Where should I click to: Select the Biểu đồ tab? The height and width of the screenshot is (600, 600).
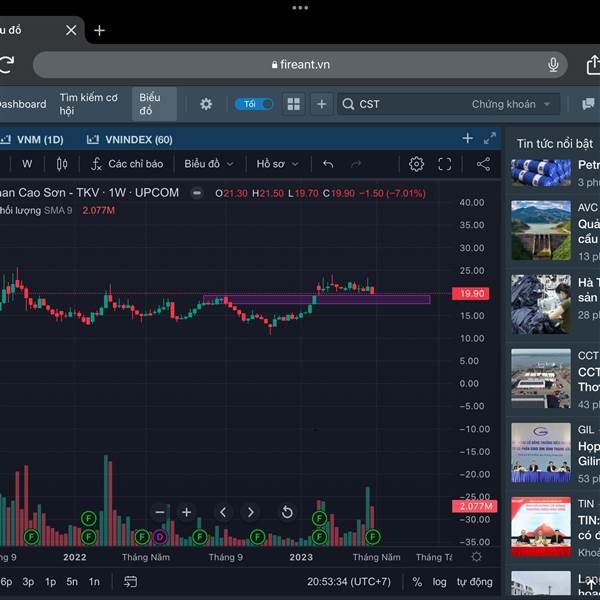[x=154, y=104]
